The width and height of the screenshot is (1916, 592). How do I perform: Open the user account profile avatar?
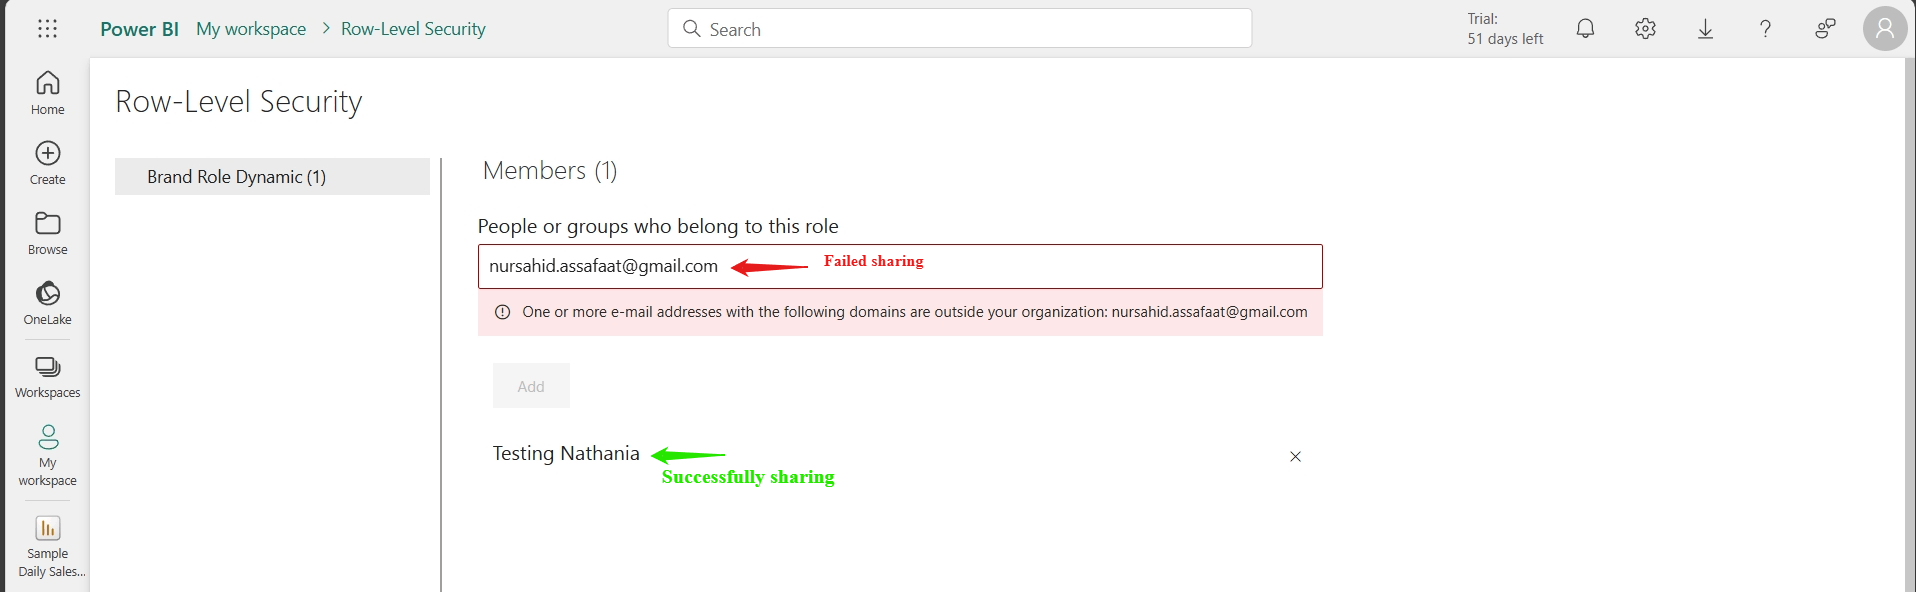coord(1885,28)
